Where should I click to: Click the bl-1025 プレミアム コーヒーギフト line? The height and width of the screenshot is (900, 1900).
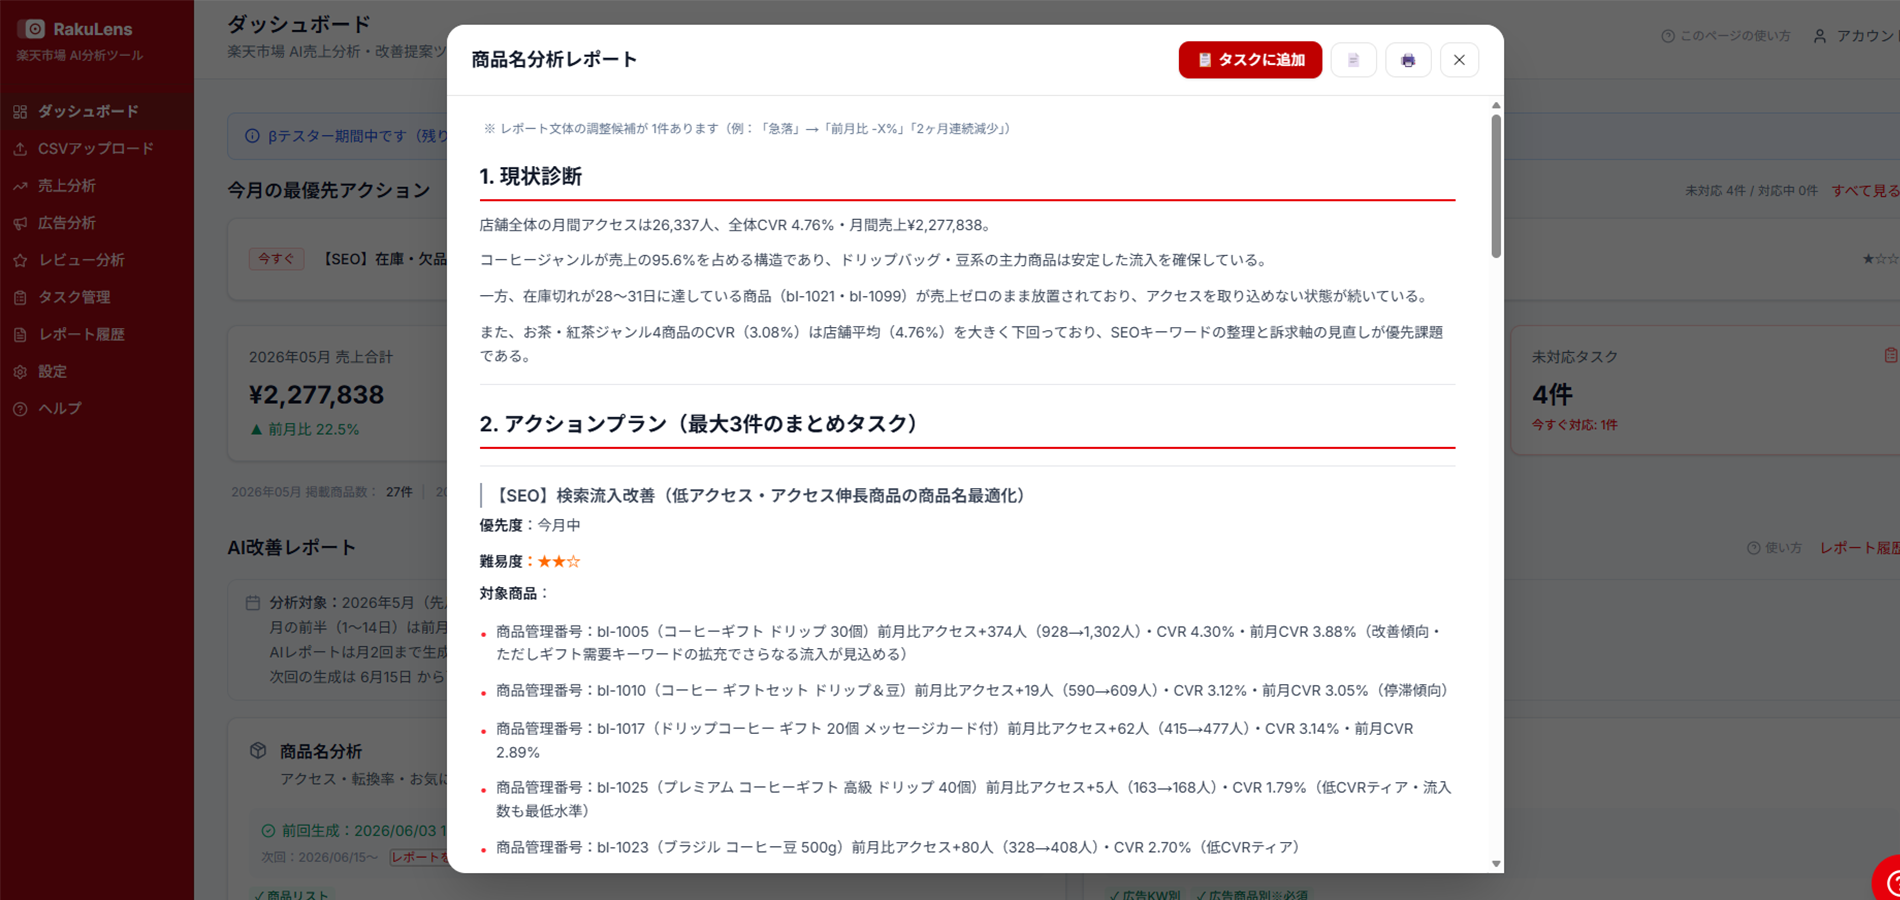[973, 799]
